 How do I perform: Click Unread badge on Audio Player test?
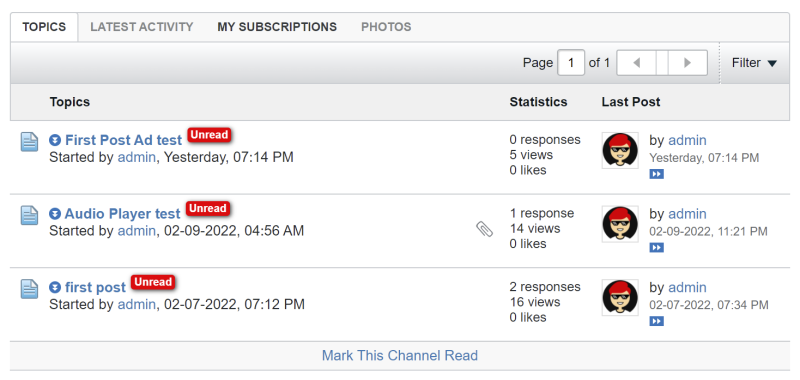pos(208,208)
